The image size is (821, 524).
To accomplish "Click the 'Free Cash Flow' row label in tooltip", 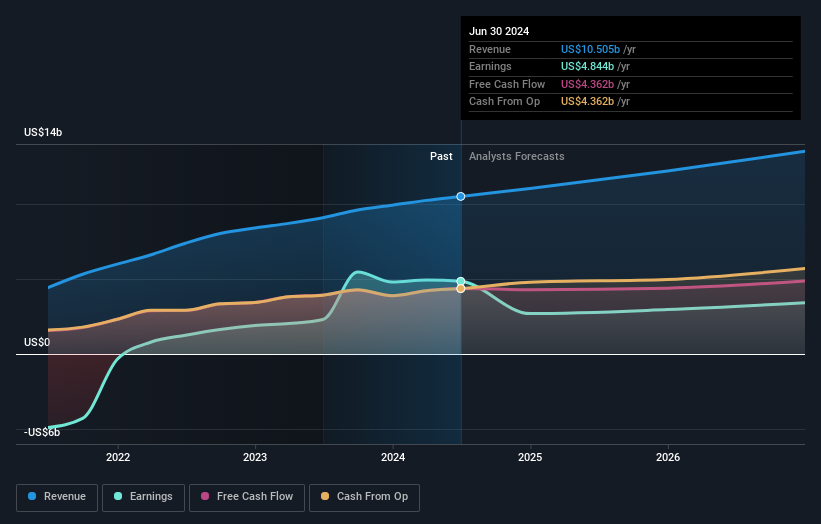I will click(507, 84).
